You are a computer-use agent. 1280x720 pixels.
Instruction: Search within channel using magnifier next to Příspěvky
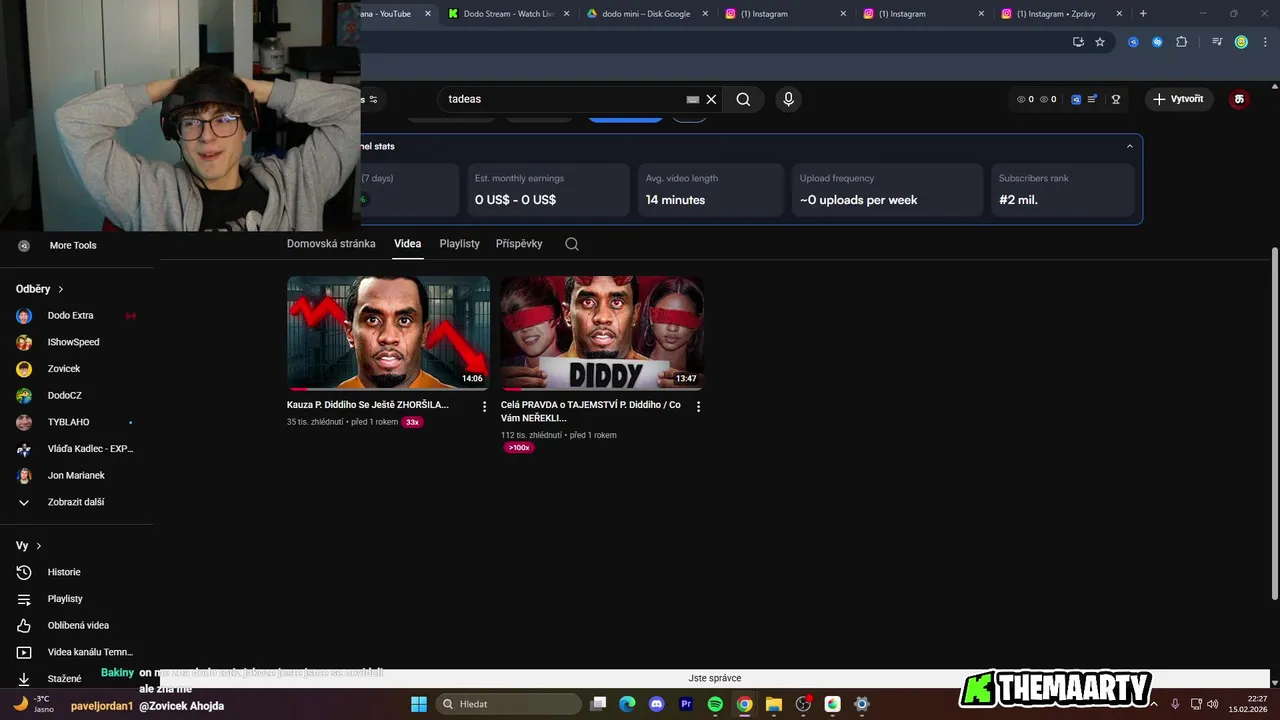(572, 244)
